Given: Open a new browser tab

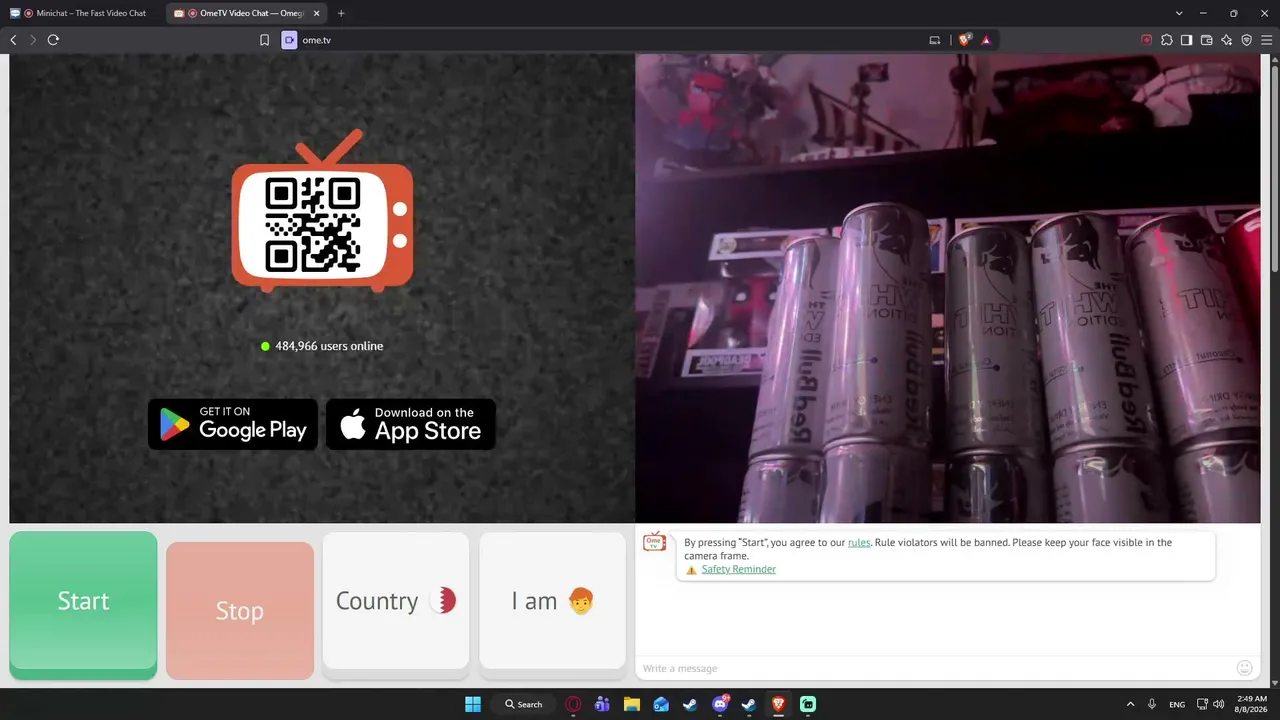Looking at the screenshot, I should coord(341,13).
